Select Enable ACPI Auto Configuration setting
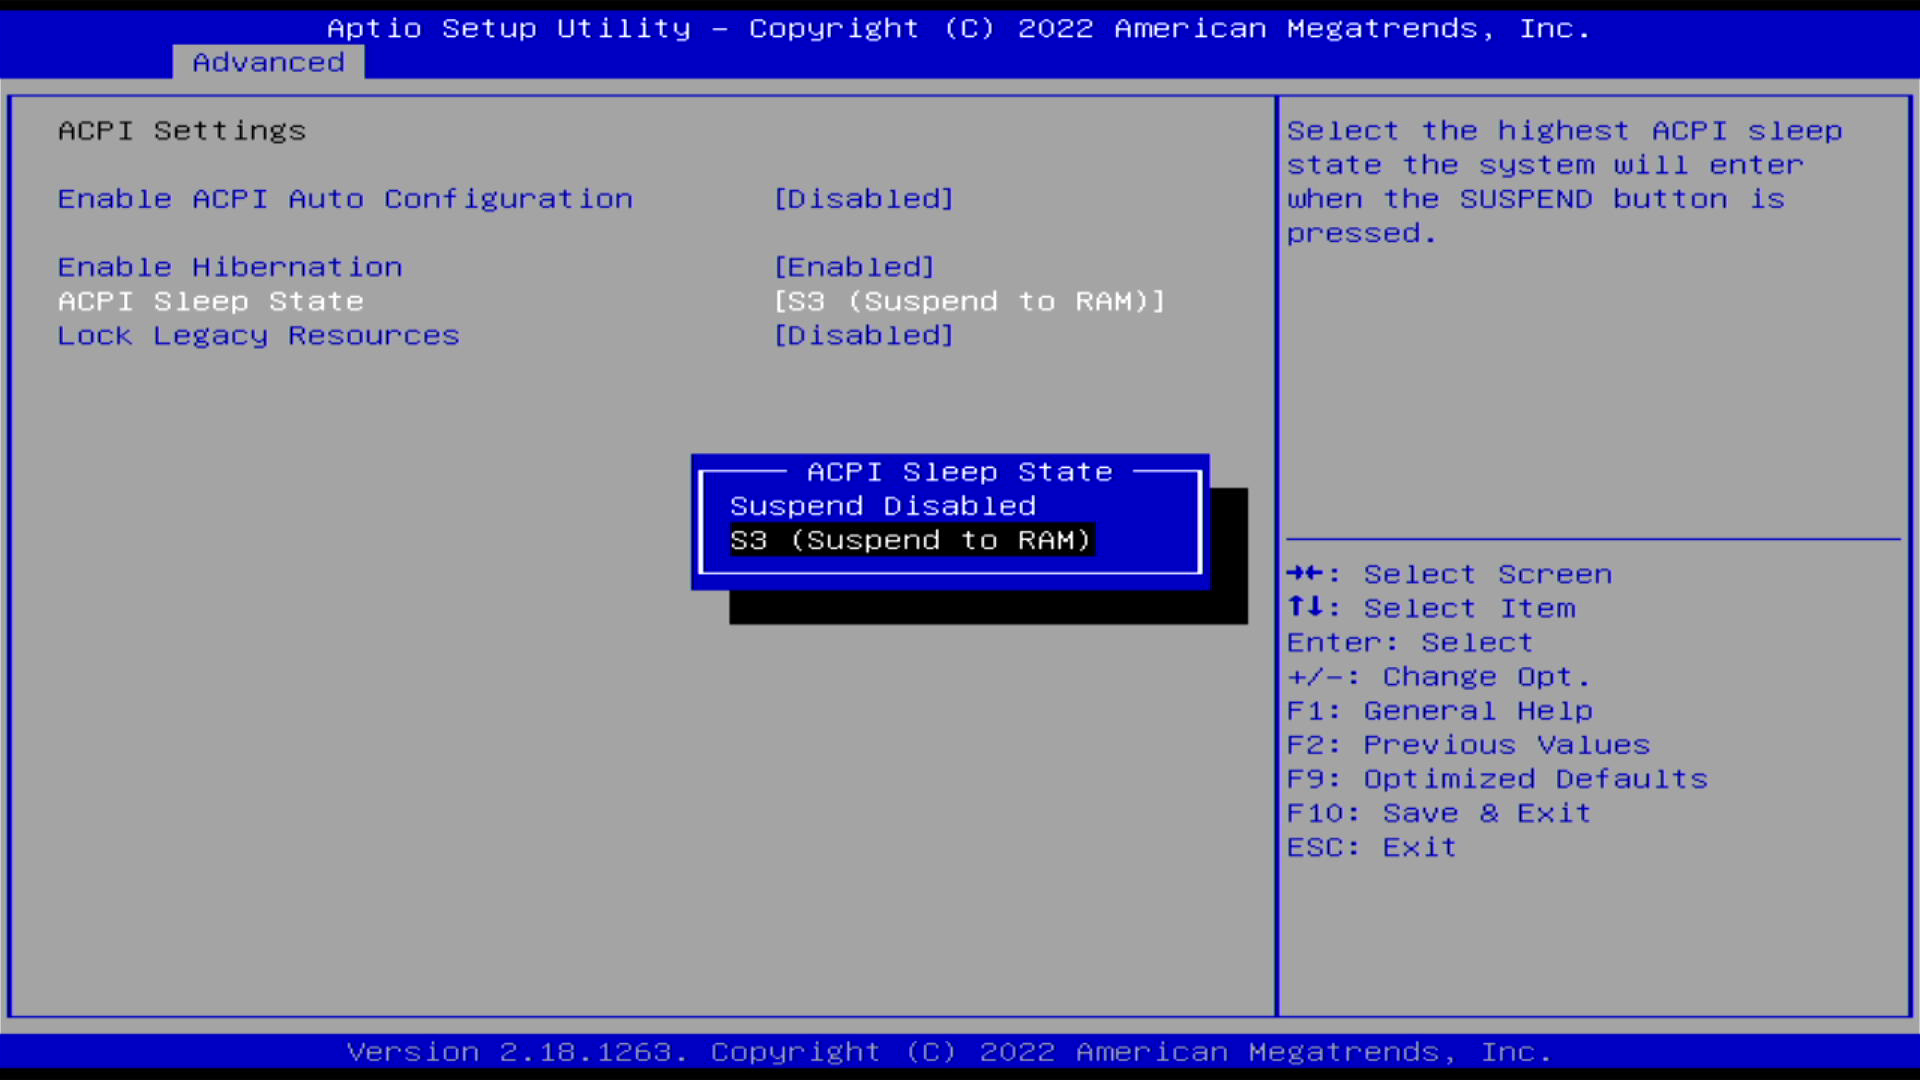Screen dimensions: 1920x1080 tap(345, 199)
